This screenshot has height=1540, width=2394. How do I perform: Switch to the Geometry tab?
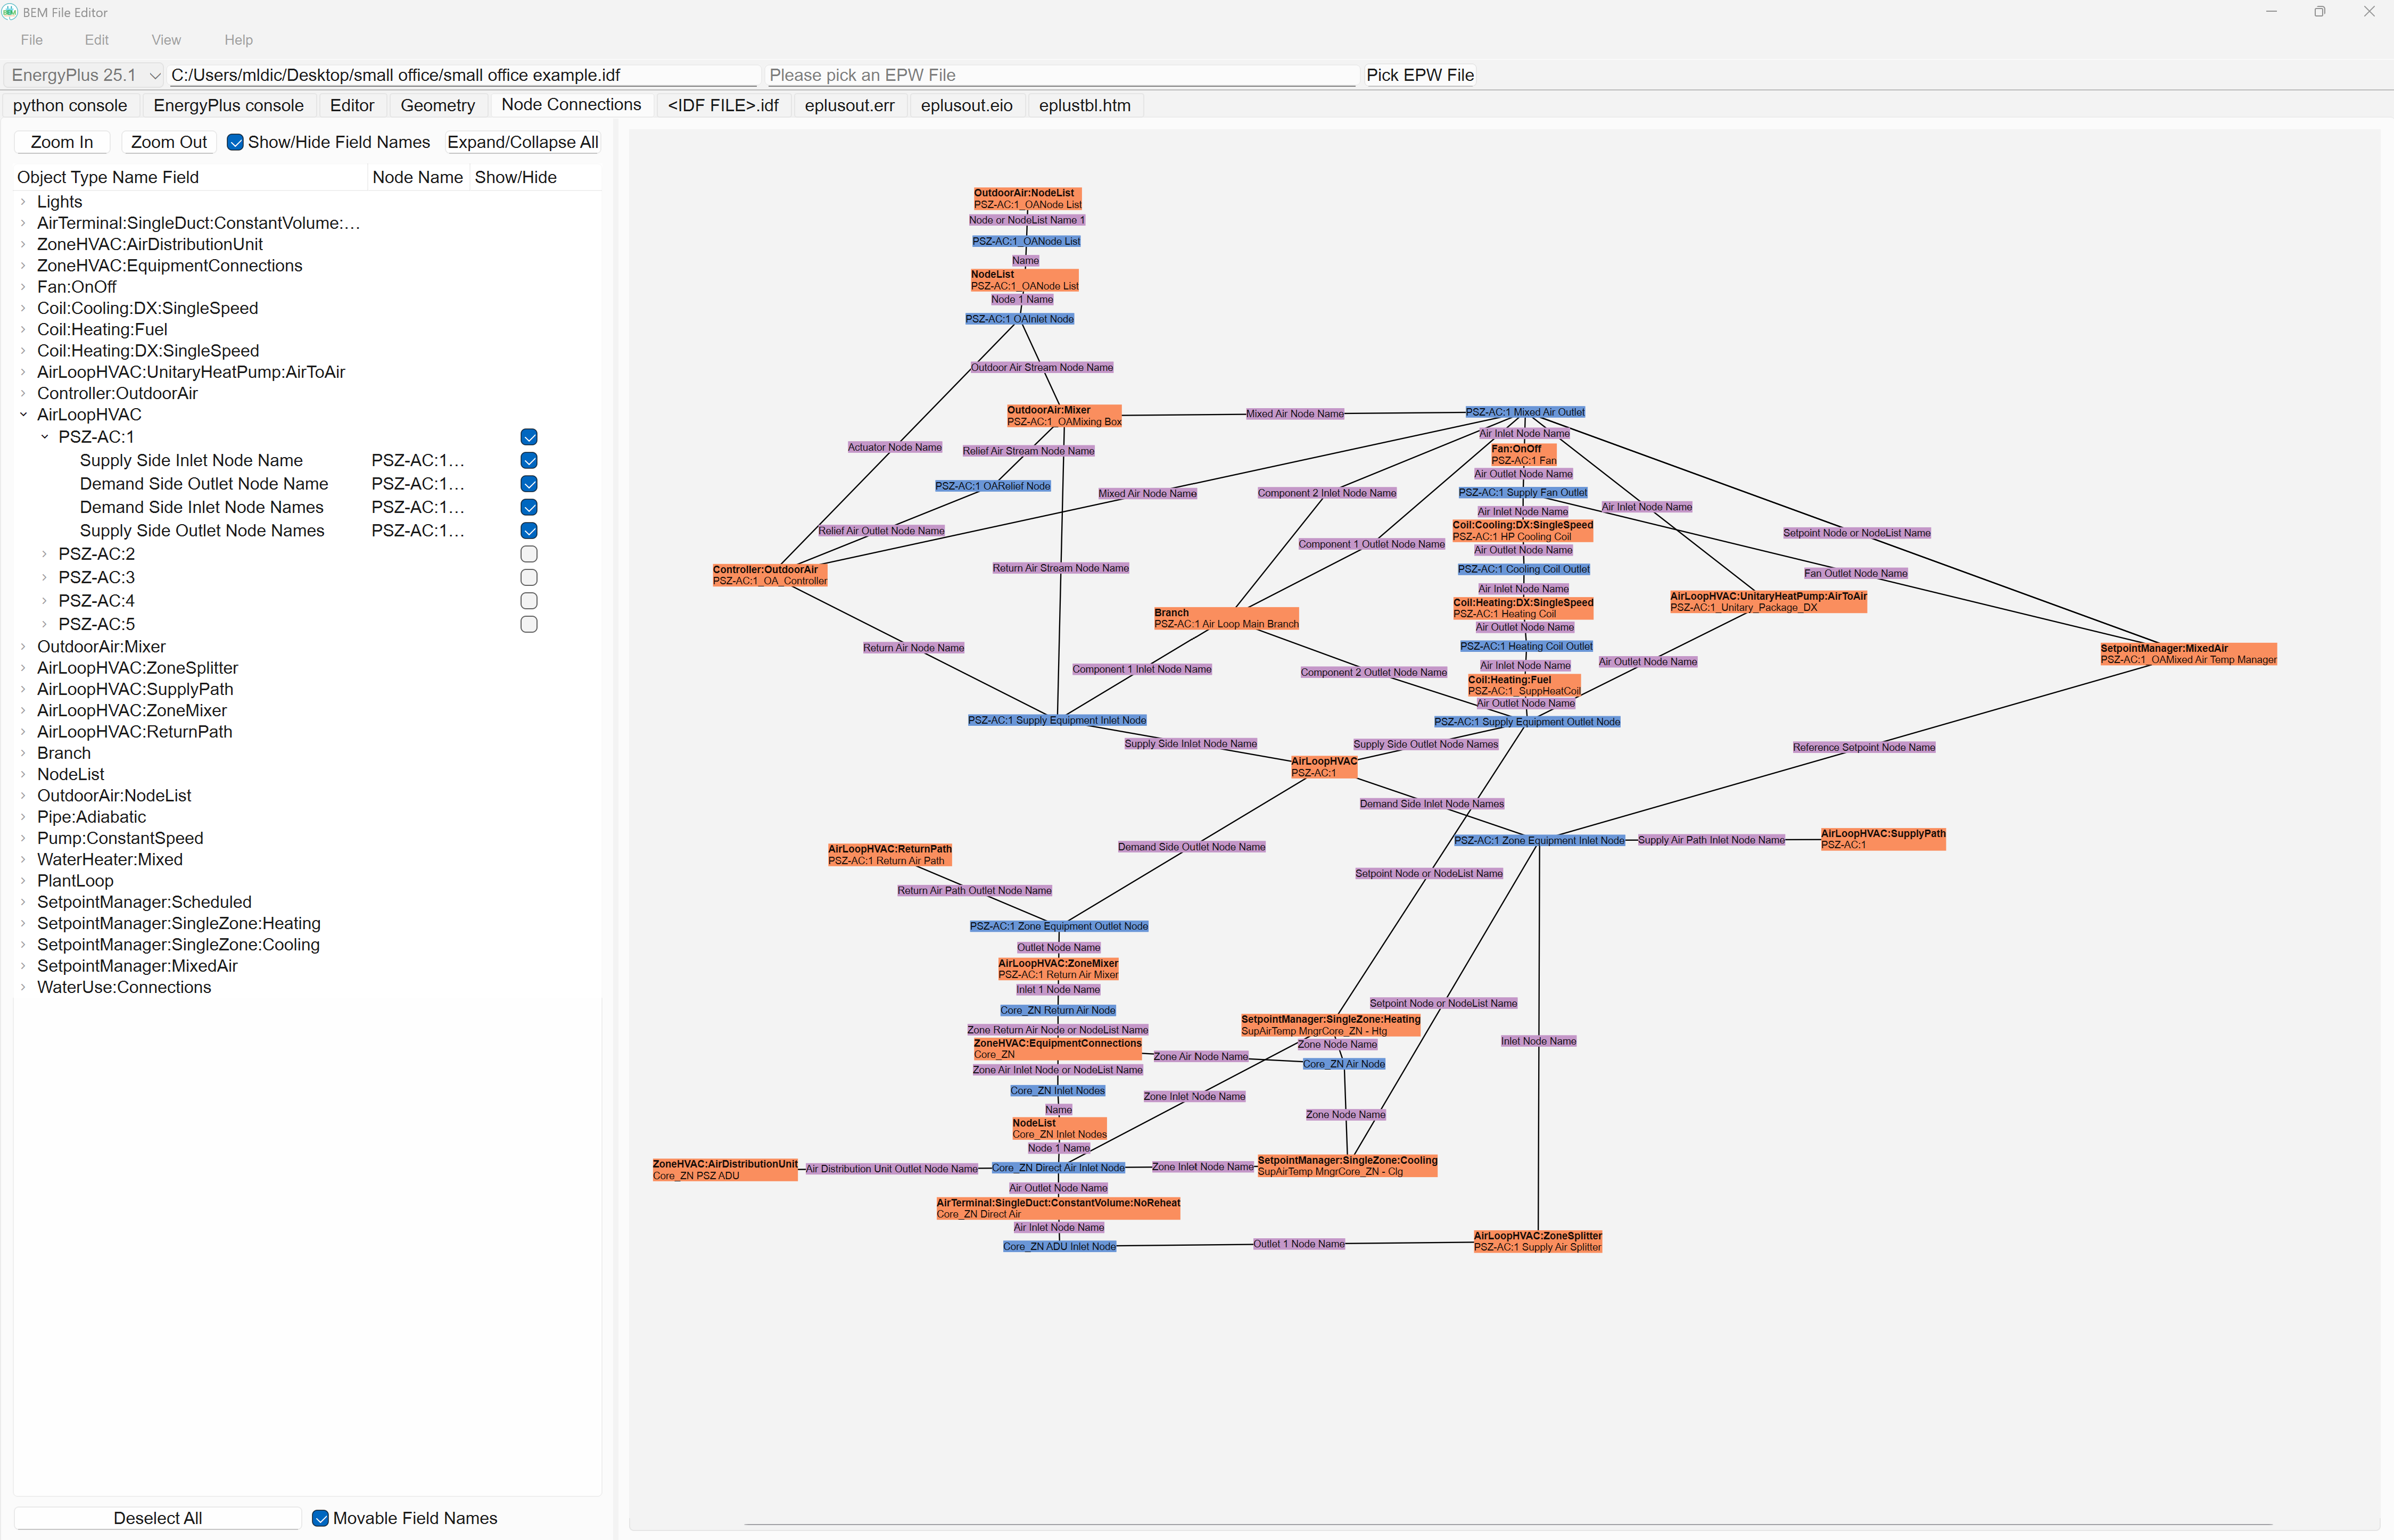[x=437, y=105]
